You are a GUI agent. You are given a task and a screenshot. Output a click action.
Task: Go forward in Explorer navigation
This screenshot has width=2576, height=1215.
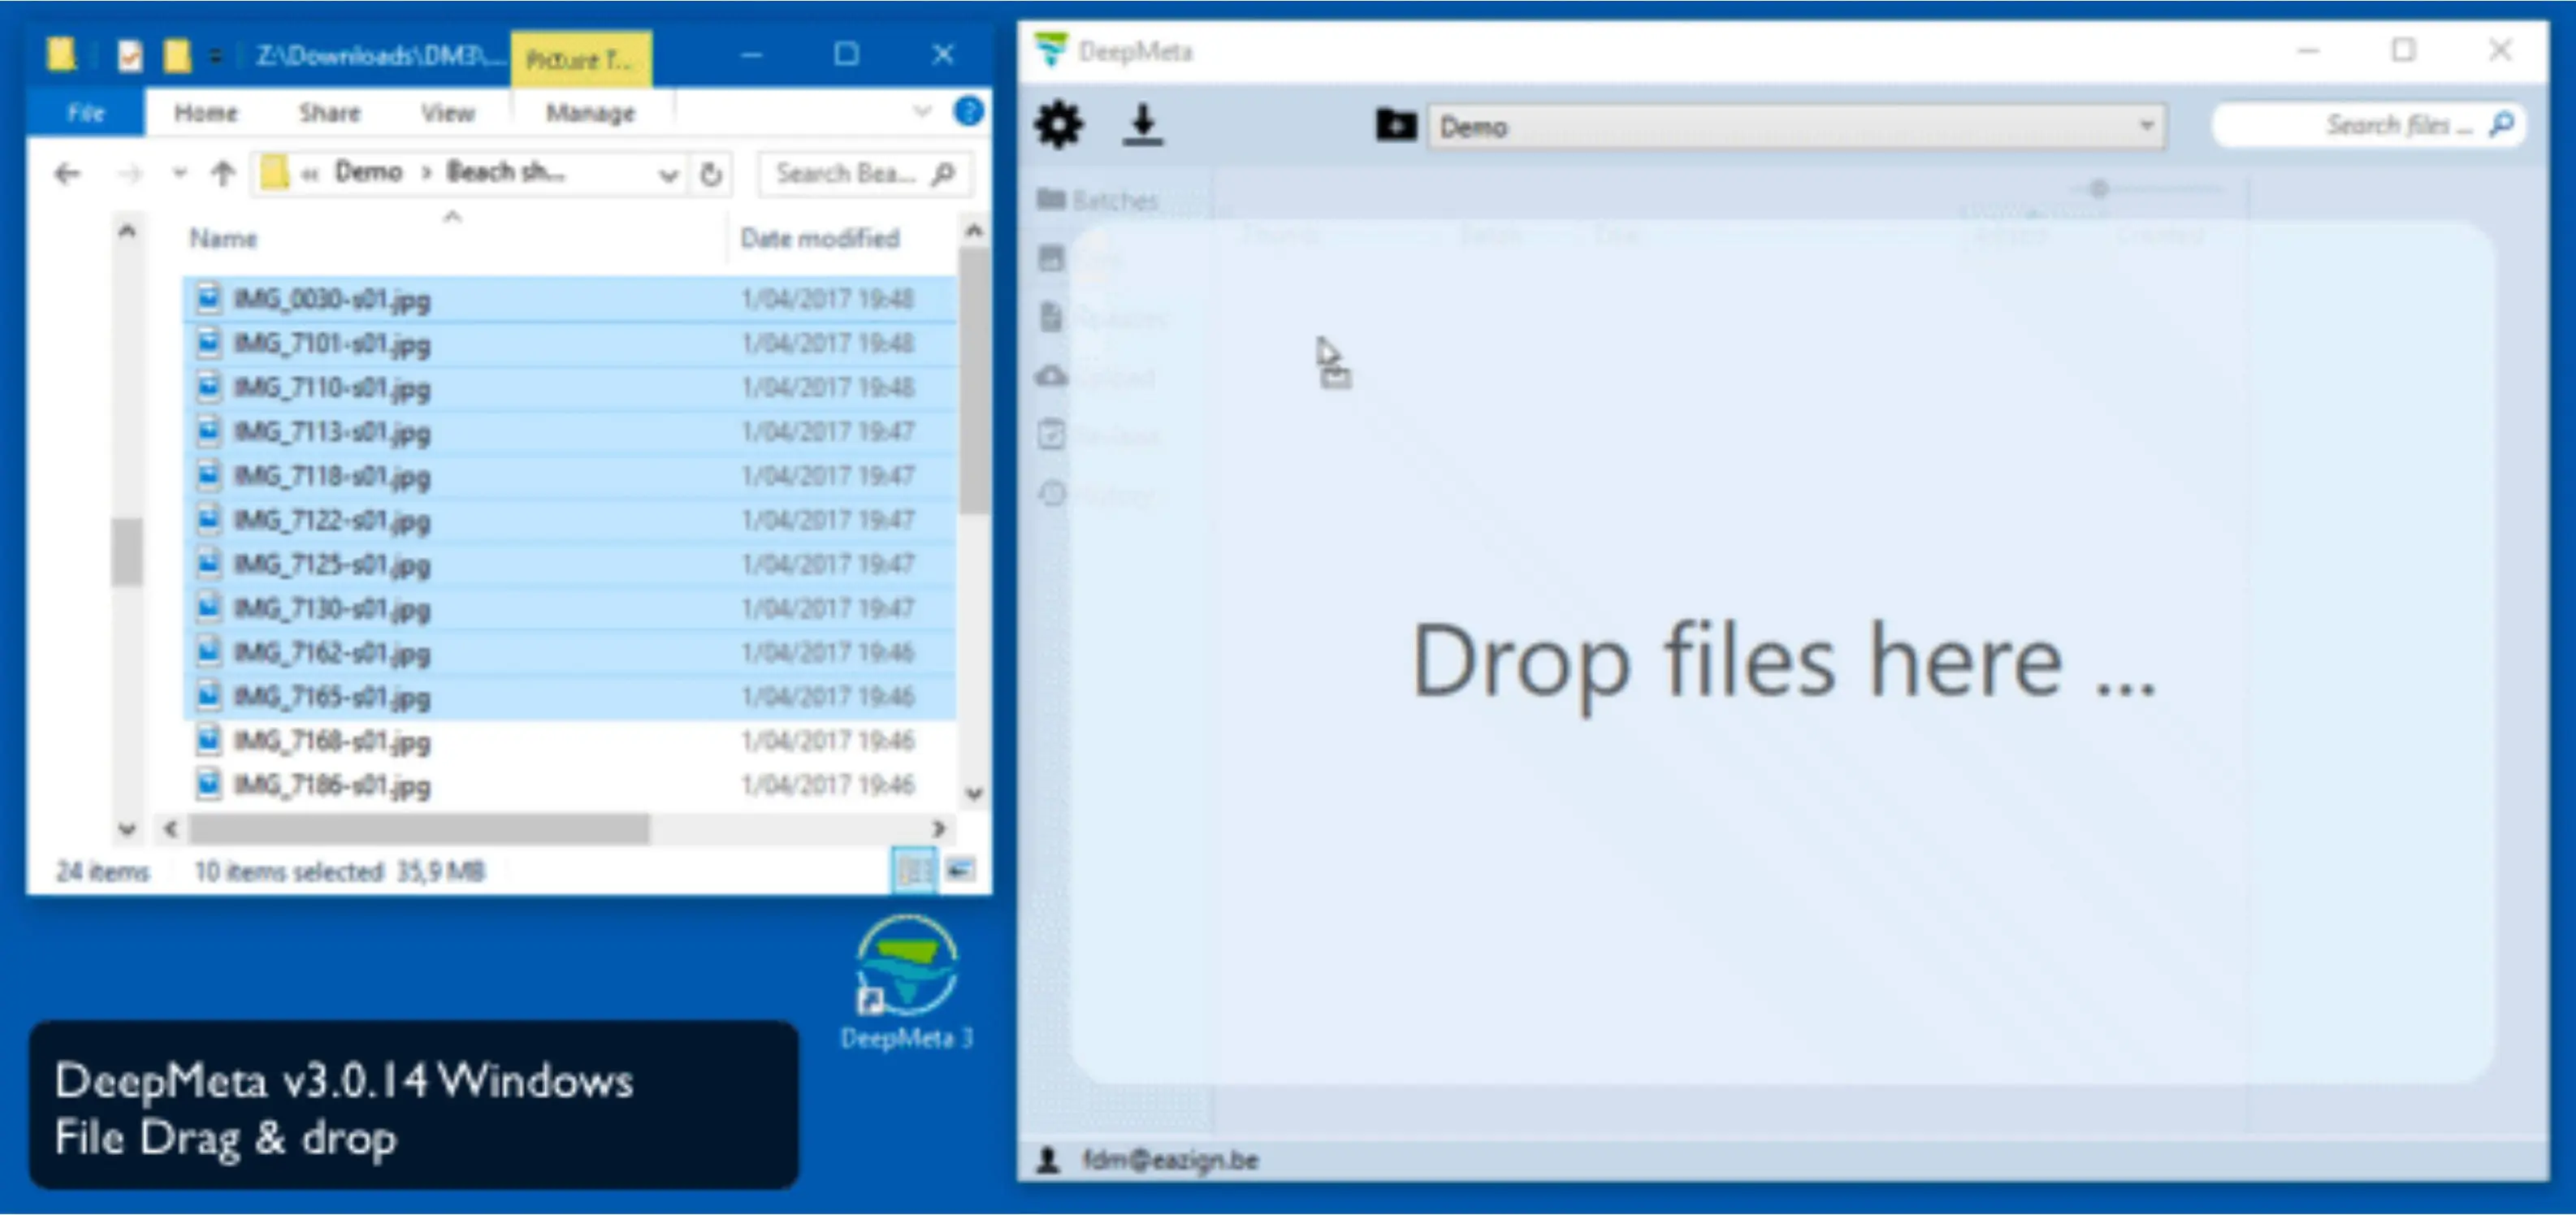pyautogui.click(x=130, y=174)
